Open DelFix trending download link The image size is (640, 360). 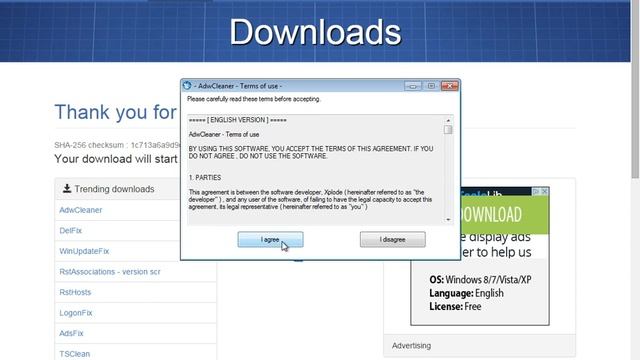pos(71,231)
